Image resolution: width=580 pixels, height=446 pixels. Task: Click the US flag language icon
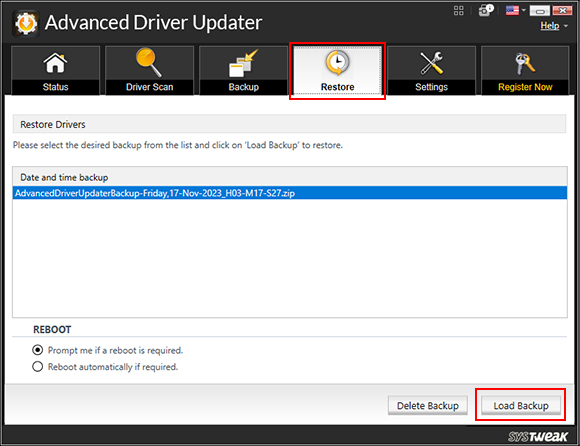pos(512,10)
